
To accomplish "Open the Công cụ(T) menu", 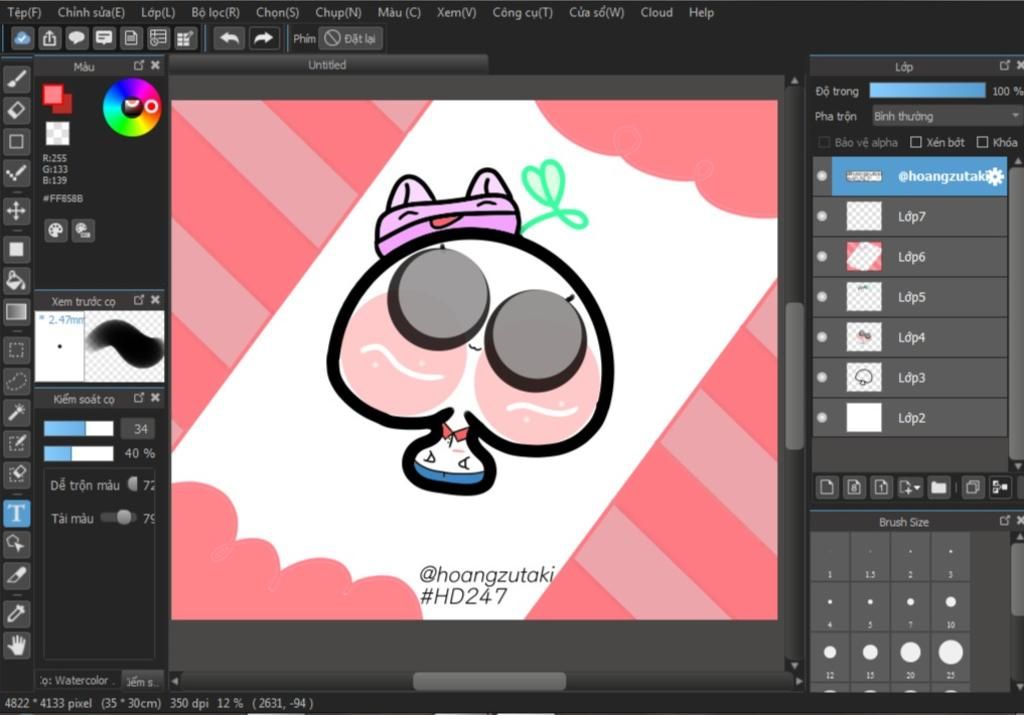I will point(522,12).
